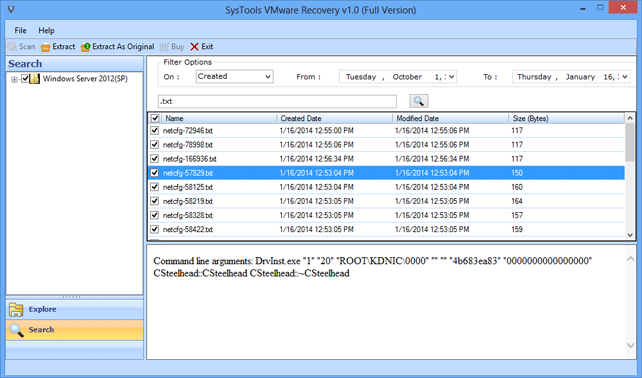
Task: Select file netcfg-78998.txt
Action: click(188, 145)
